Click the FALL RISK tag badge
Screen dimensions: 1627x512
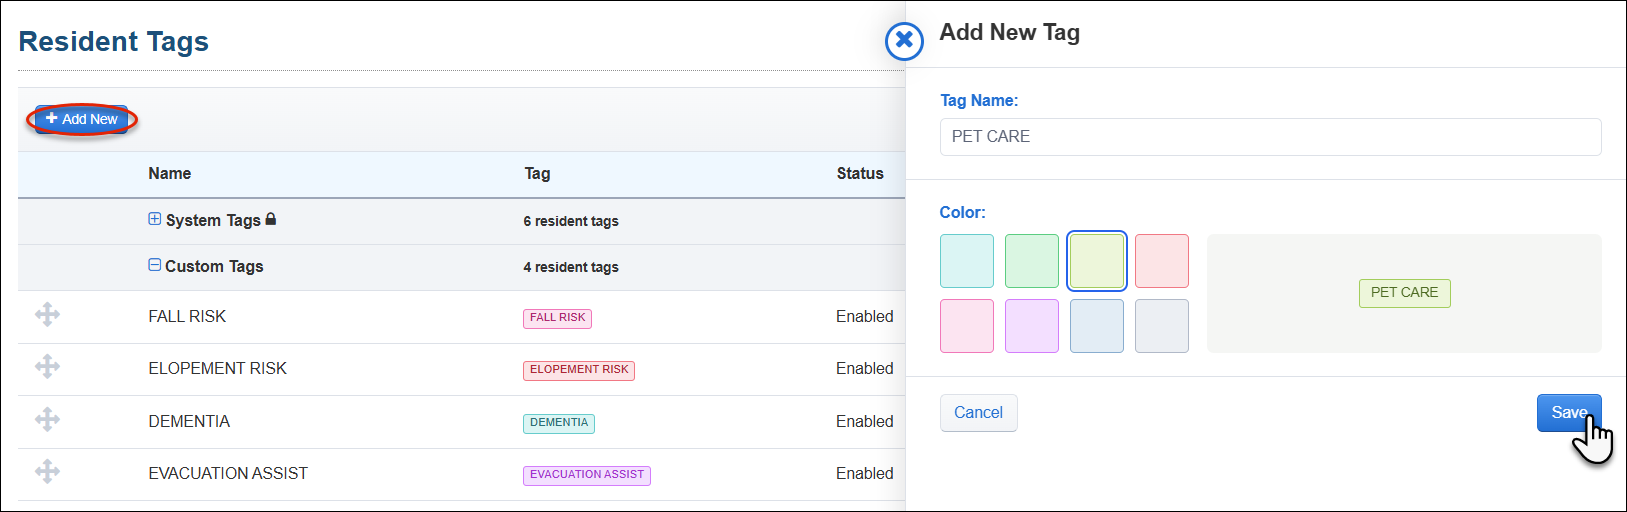pos(557,318)
